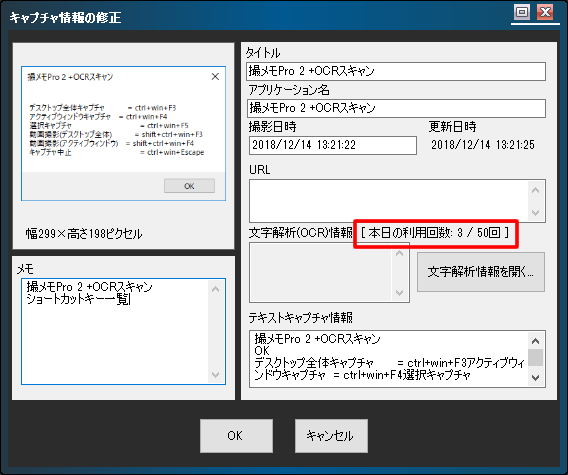The image size is (568, 475).
Task: Click text capture box scroll down arrow
Action: 535,378
